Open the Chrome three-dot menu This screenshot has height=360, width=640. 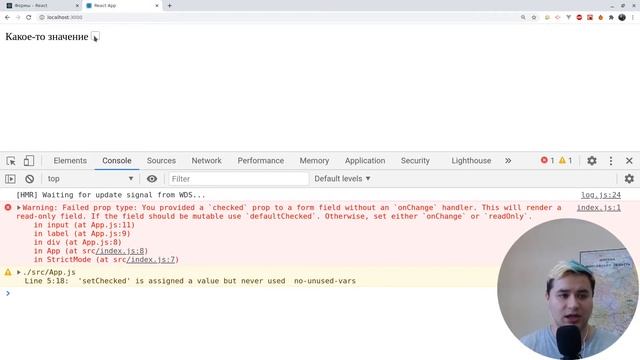(633, 18)
